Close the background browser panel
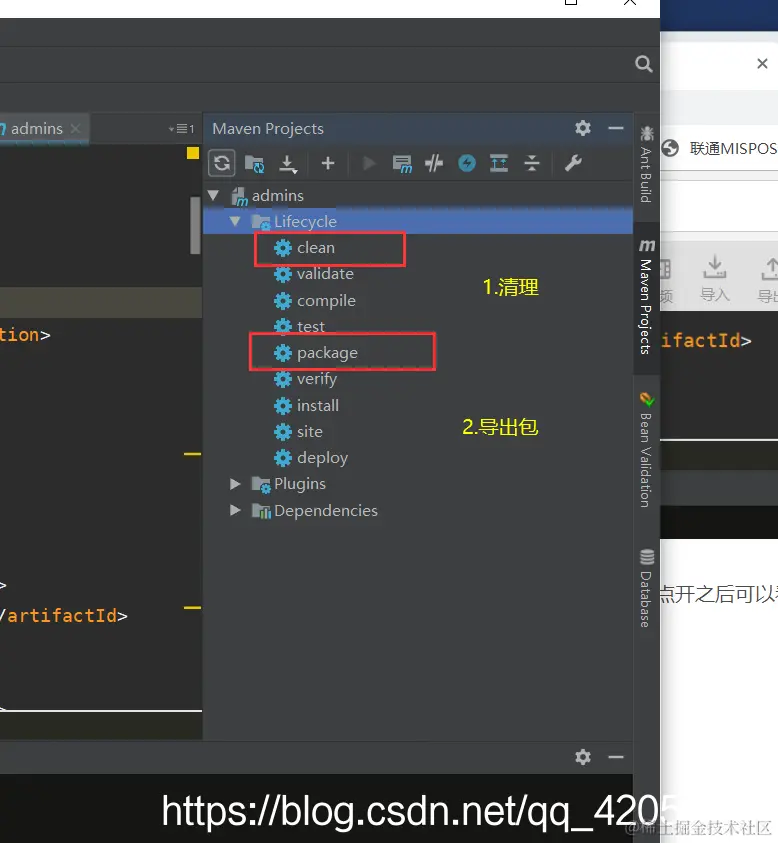This screenshot has width=778, height=843. coord(762,63)
